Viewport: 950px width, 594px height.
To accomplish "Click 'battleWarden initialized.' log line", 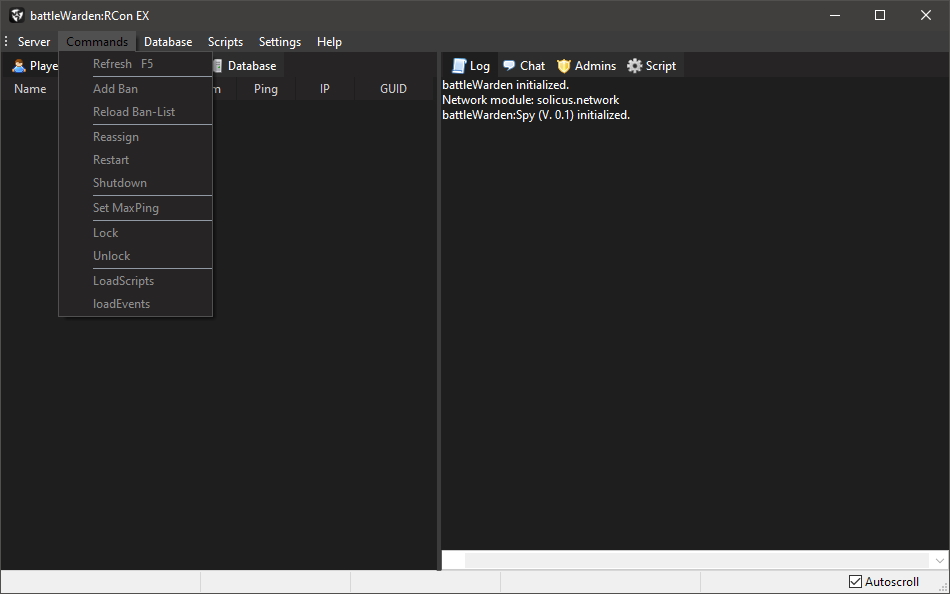I will [505, 85].
